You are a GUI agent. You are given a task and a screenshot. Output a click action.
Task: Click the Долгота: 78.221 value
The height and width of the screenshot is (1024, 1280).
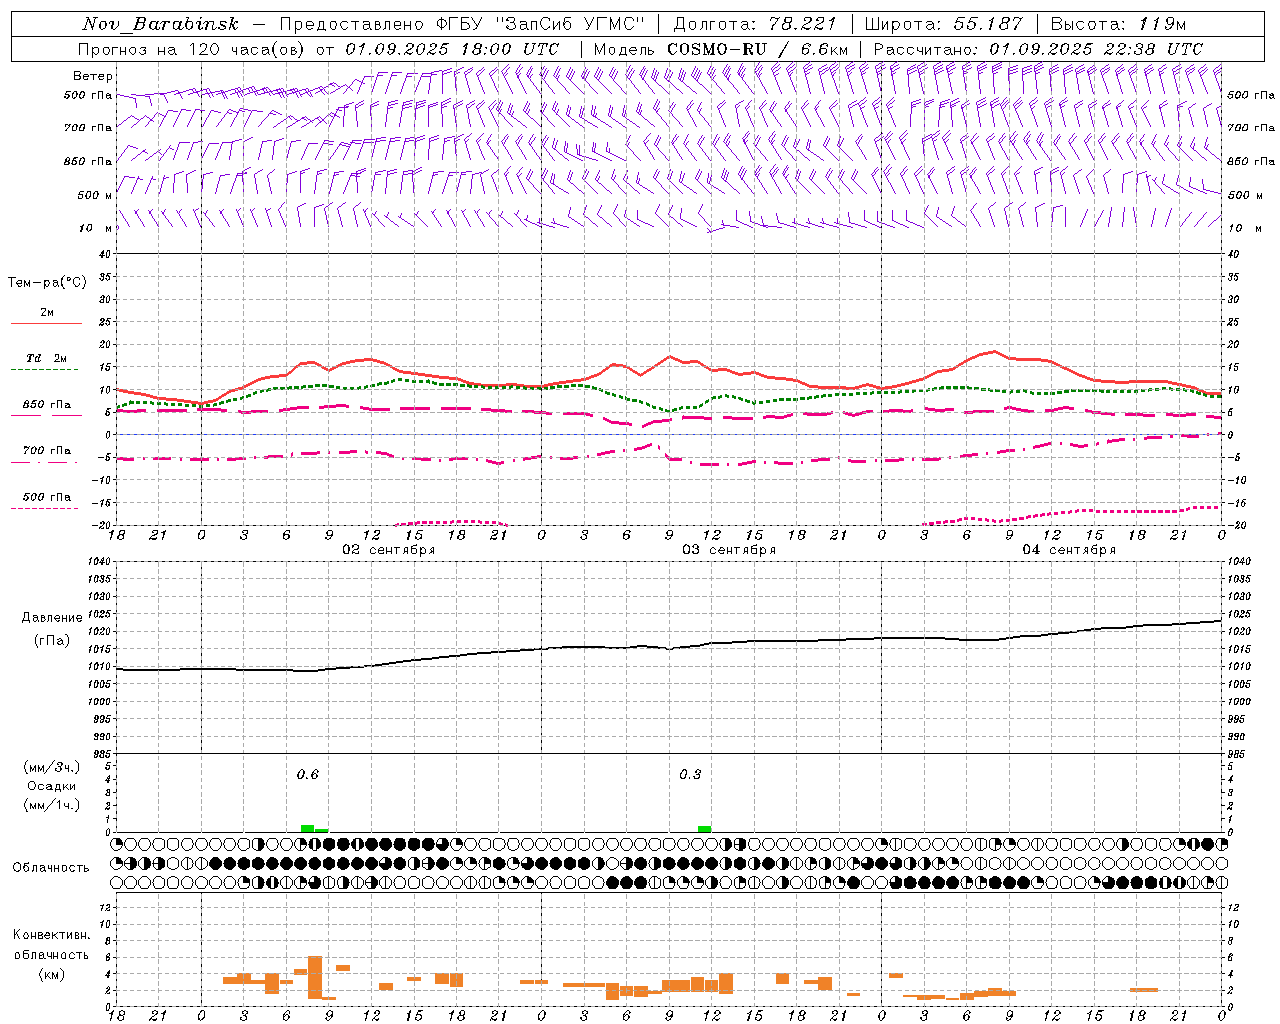point(755,24)
